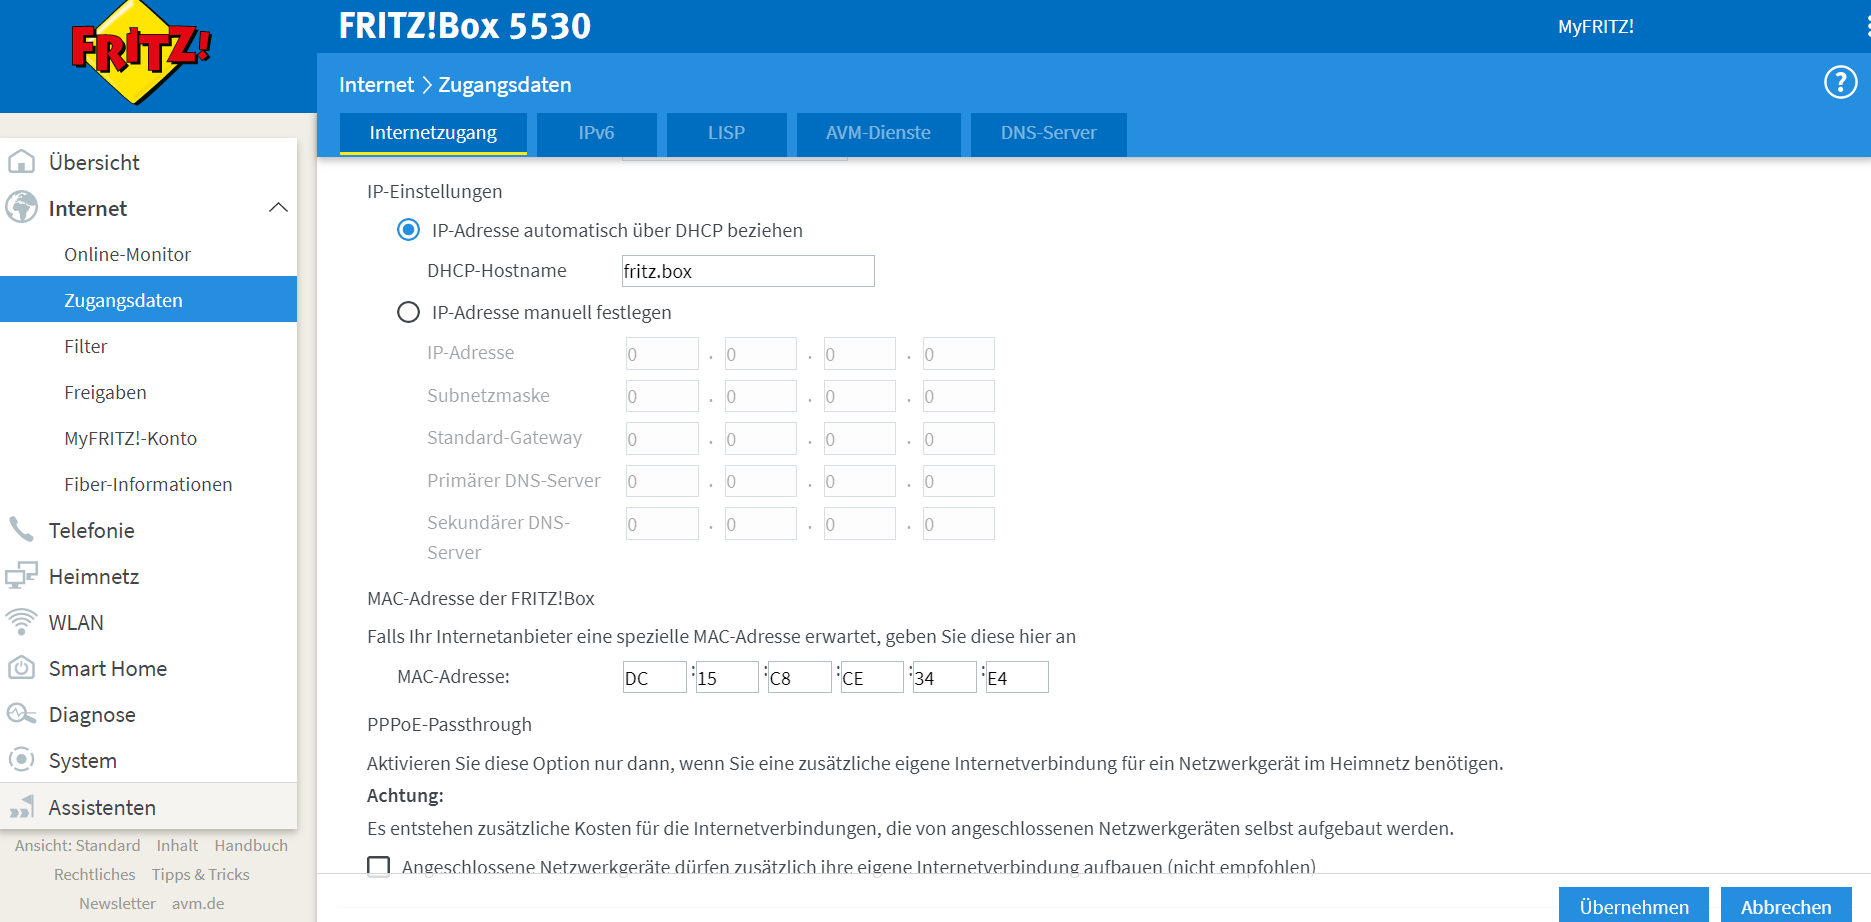Select manual IP address option
Image resolution: width=1871 pixels, height=922 pixels.
coord(408,312)
